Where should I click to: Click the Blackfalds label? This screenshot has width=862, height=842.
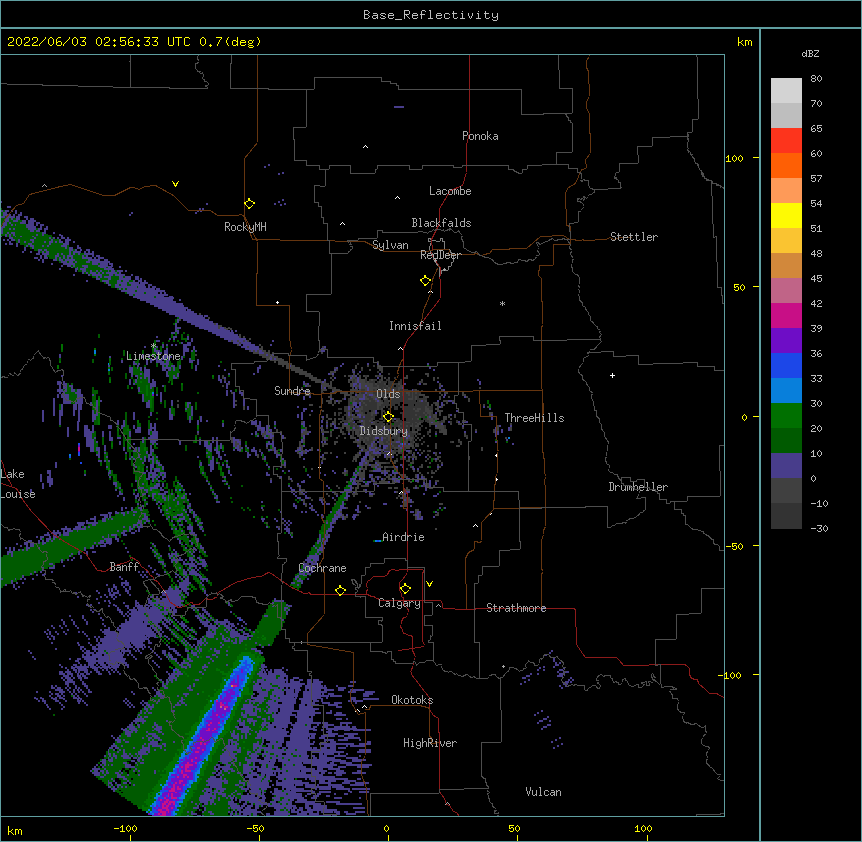click(441, 223)
